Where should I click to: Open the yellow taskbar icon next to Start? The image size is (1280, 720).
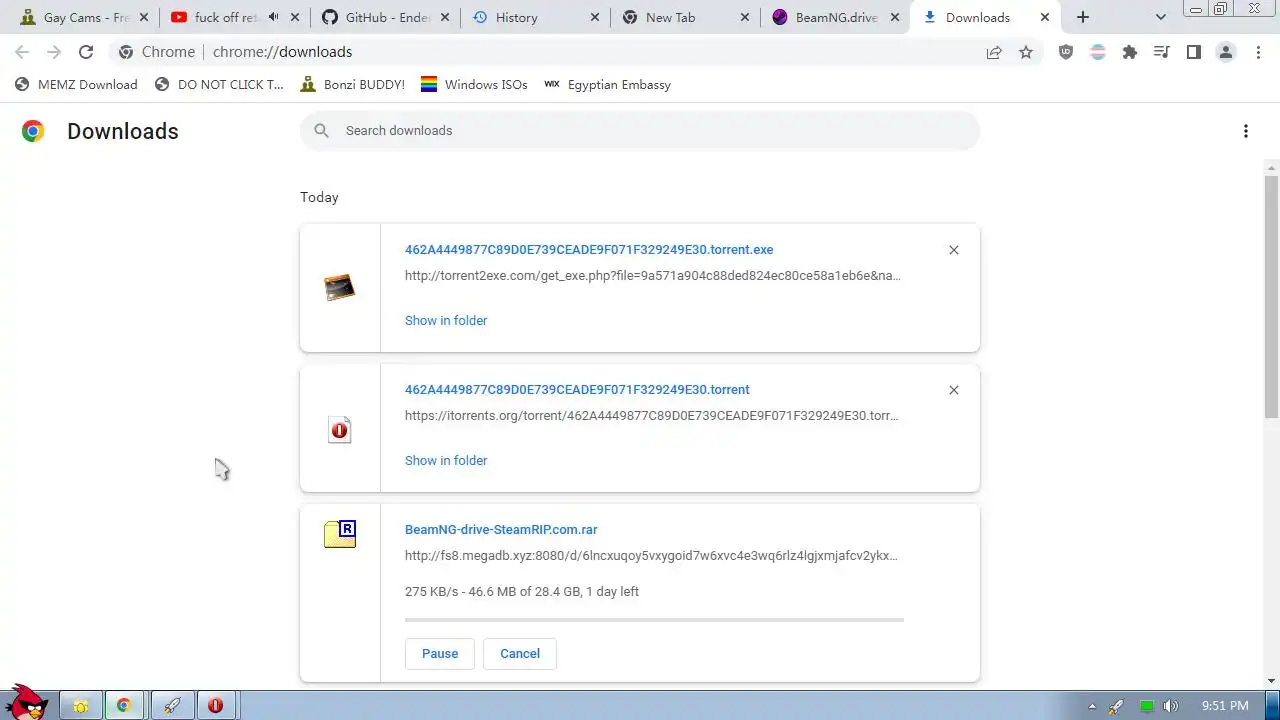click(x=81, y=705)
